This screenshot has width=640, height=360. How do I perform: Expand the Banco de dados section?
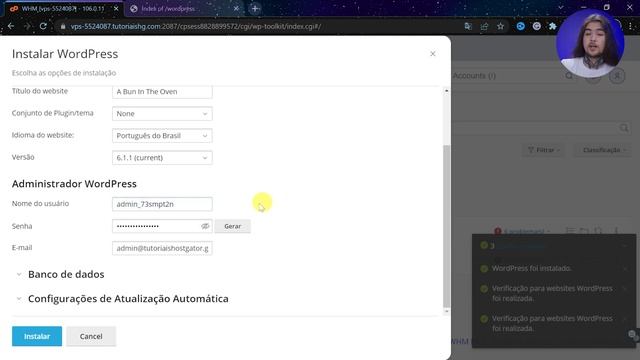click(65, 274)
